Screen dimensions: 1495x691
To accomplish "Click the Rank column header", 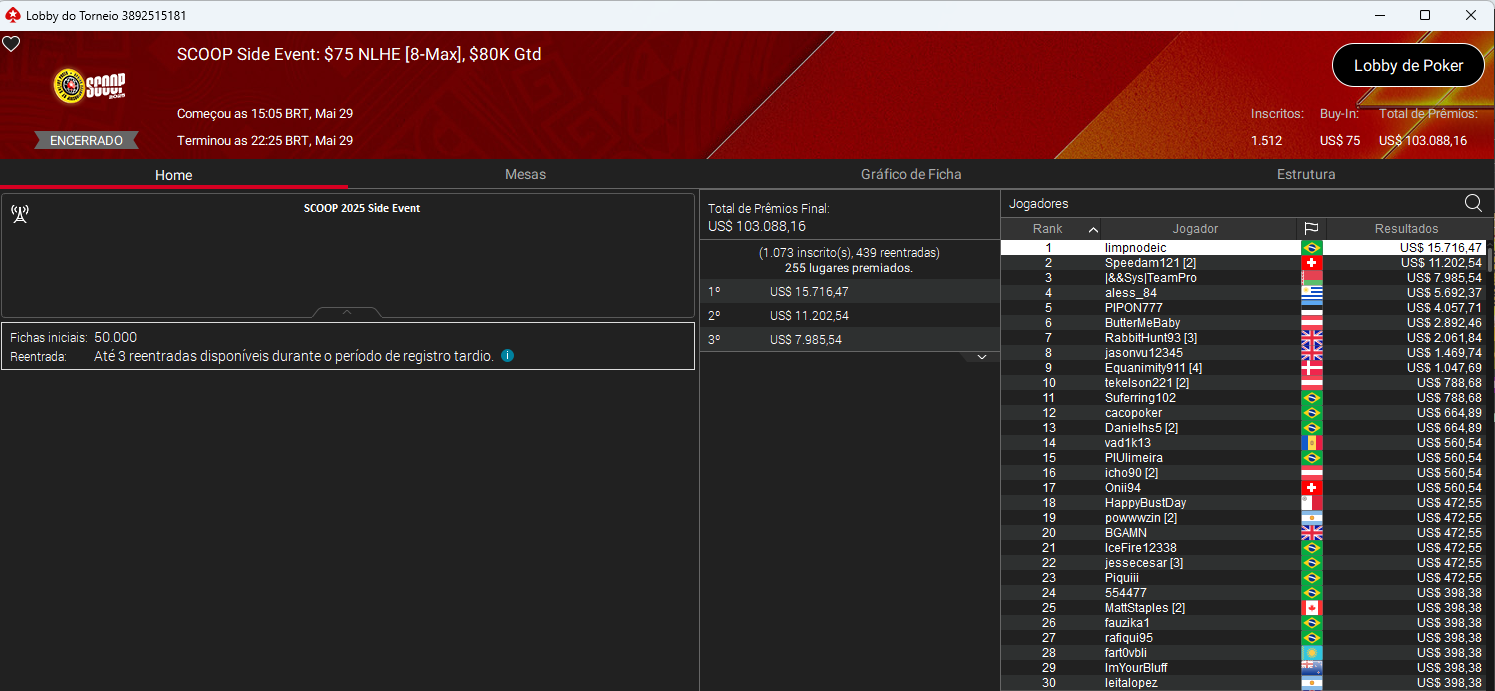I will coord(1048,229).
